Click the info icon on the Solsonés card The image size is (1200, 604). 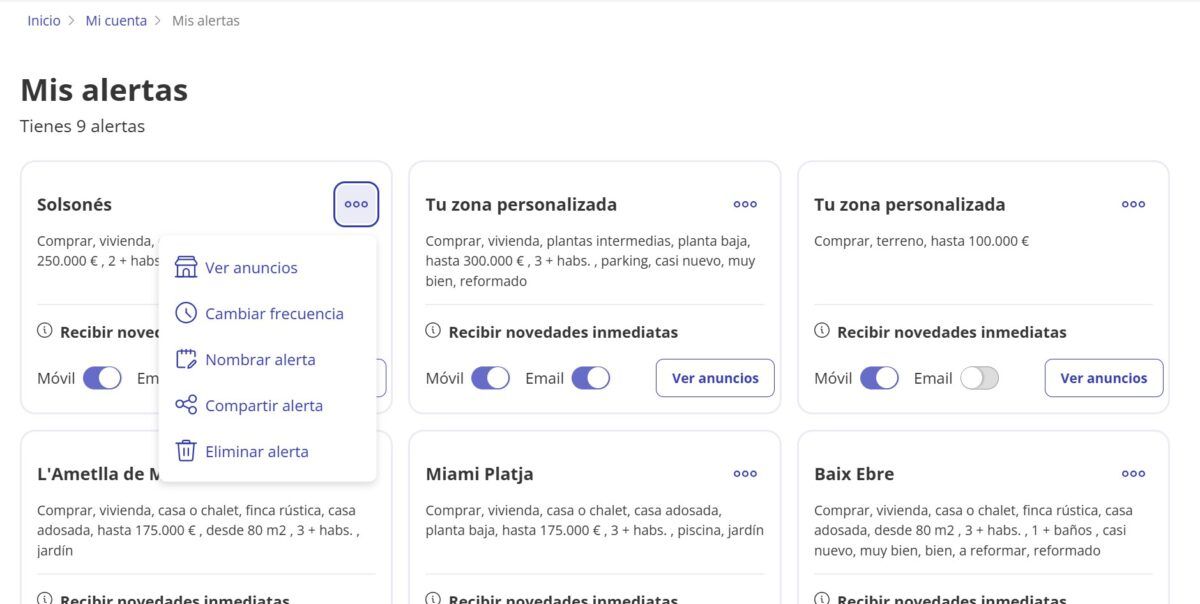point(43,331)
